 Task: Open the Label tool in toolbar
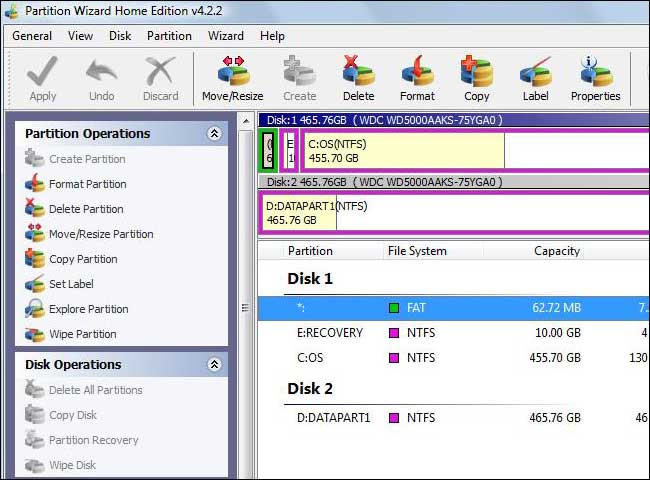(x=535, y=72)
